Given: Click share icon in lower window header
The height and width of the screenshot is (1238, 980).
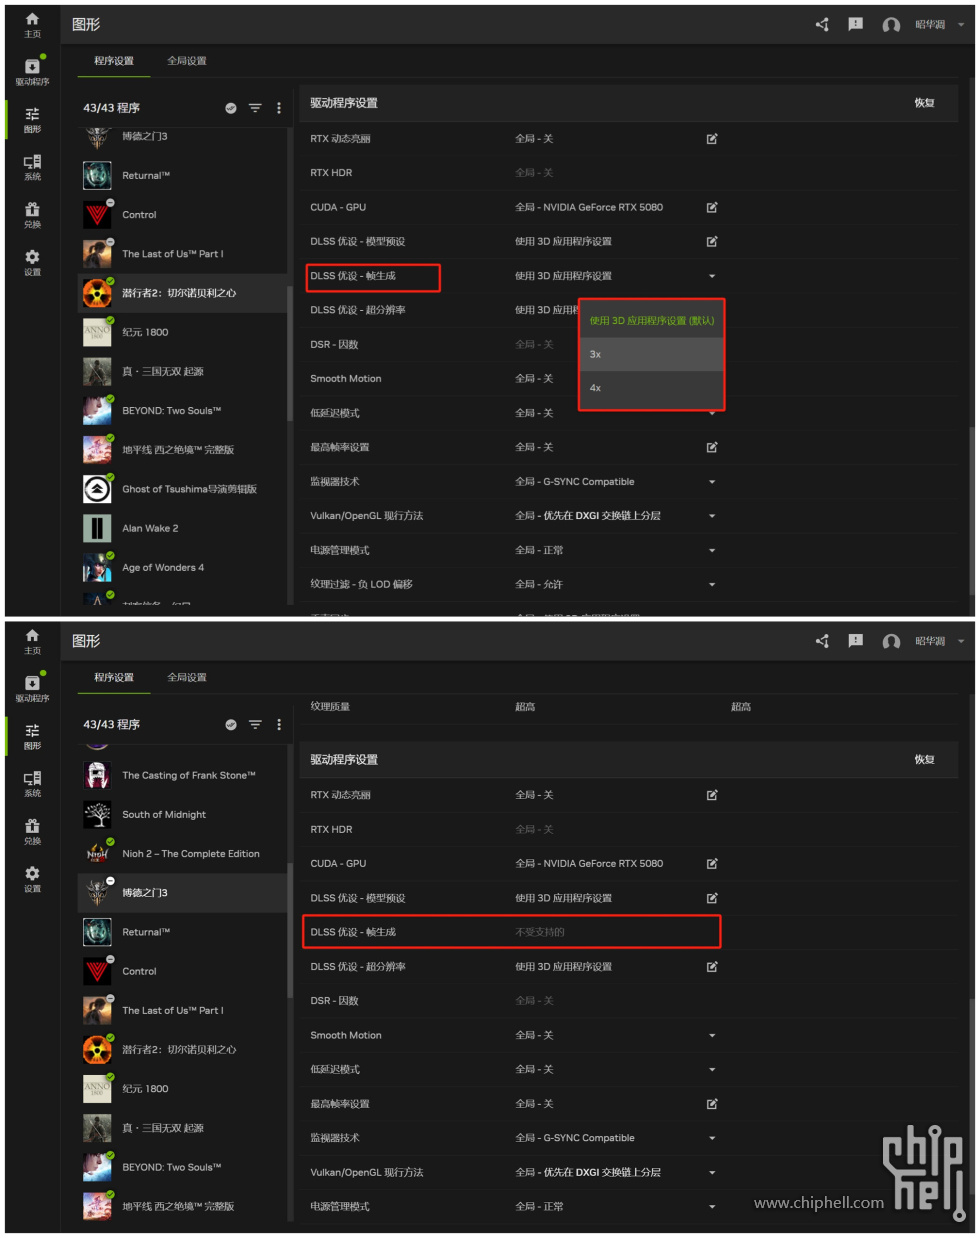Looking at the screenshot, I should coord(822,641).
